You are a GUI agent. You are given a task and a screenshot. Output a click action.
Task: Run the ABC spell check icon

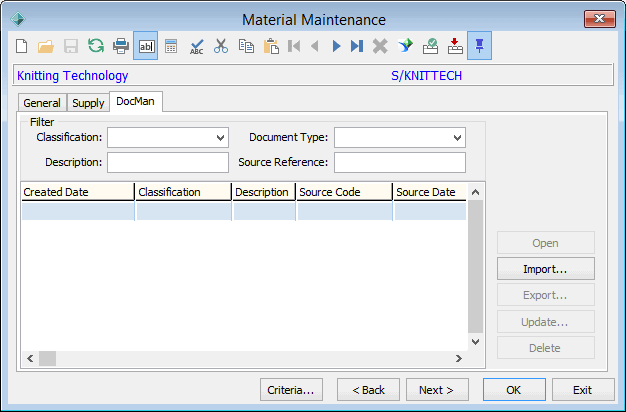coord(196,46)
